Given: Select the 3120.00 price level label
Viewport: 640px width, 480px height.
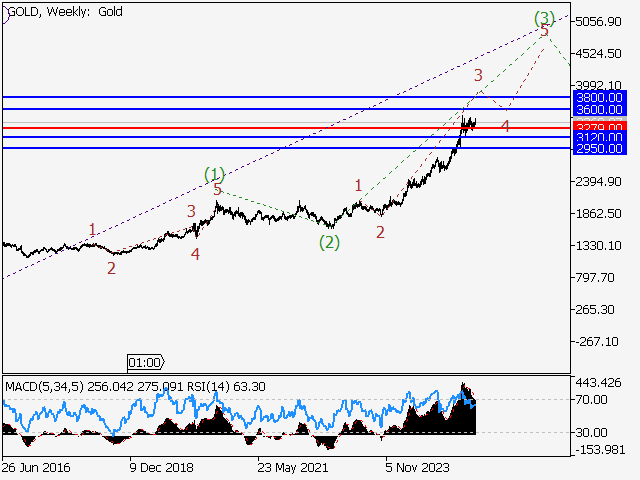Looking at the screenshot, I should point(600,137).
